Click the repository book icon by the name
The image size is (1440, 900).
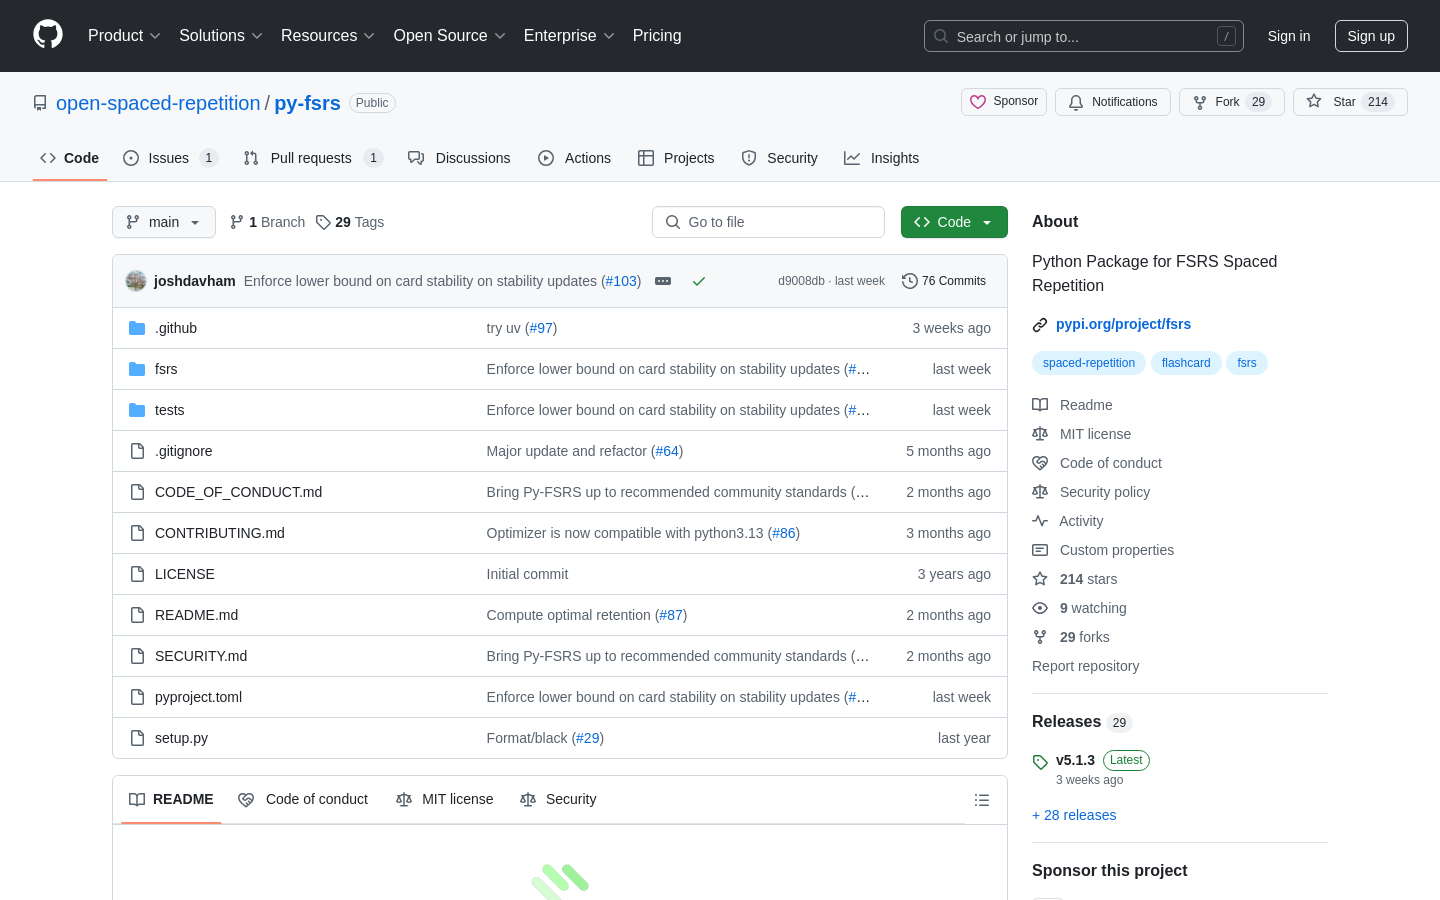tap(40, 103)
